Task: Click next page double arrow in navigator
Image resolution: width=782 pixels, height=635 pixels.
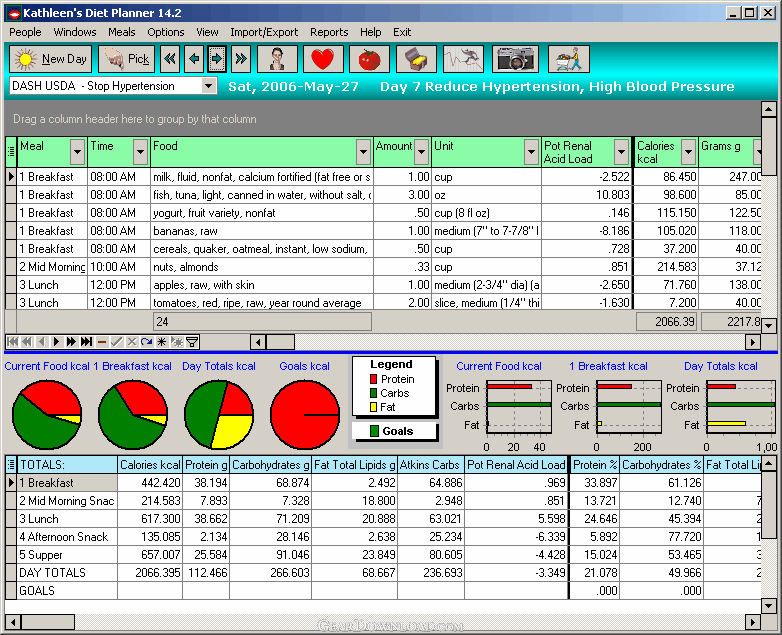Action: pos(71,342)
